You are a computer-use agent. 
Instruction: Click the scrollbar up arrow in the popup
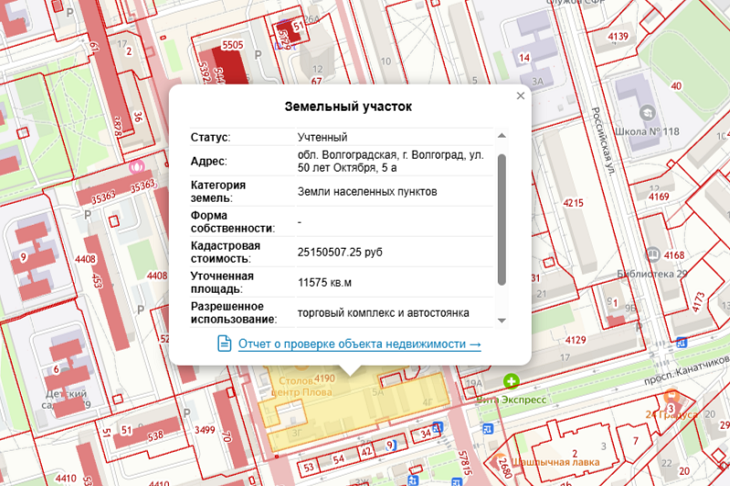501,136
